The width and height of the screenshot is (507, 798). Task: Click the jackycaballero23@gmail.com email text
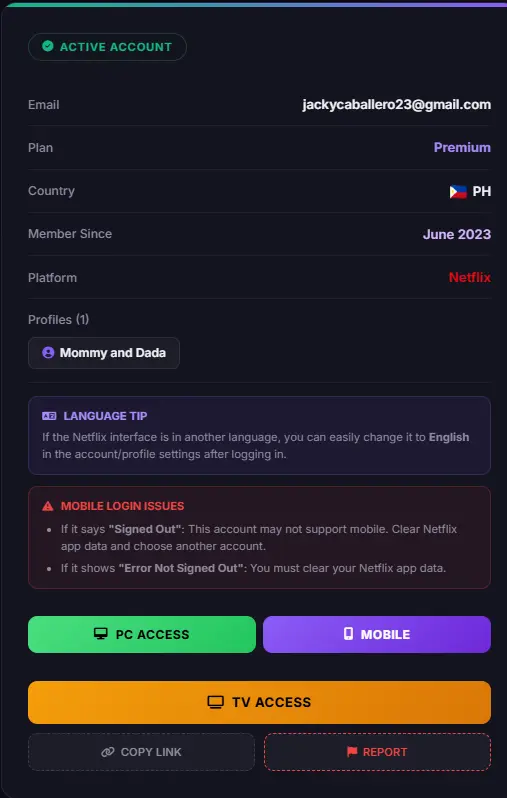pos(397,105)
